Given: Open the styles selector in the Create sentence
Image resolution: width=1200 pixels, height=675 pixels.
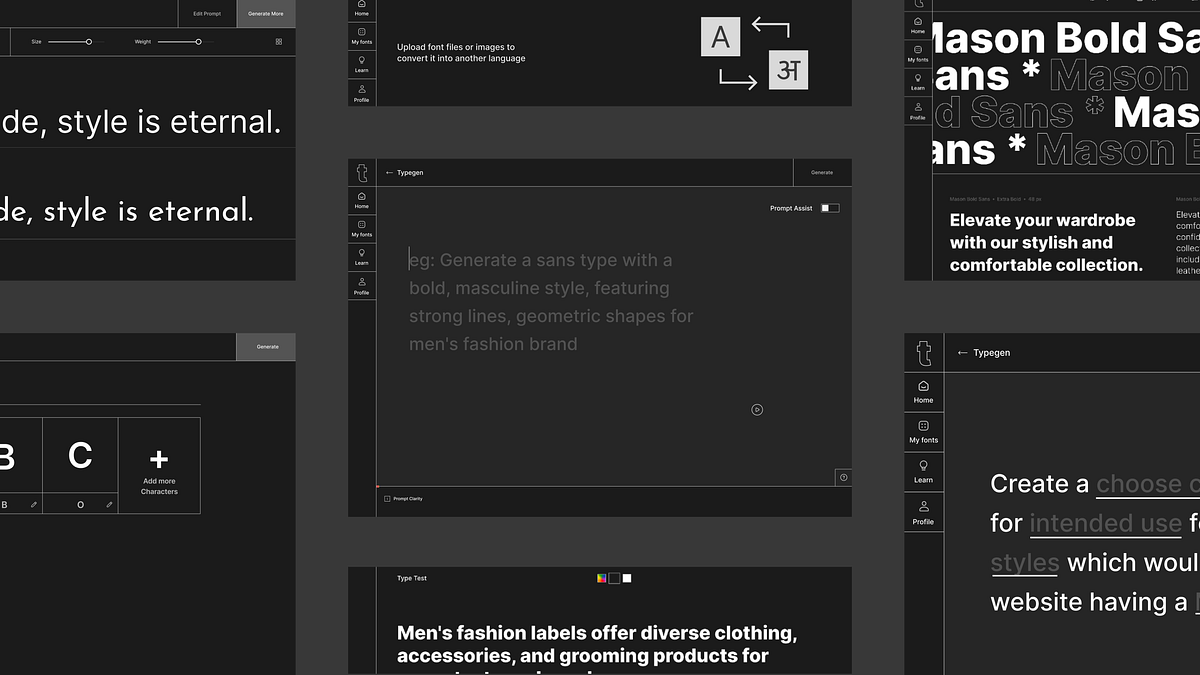Looking at the screenshot, I should click(x=1024, y=562).
